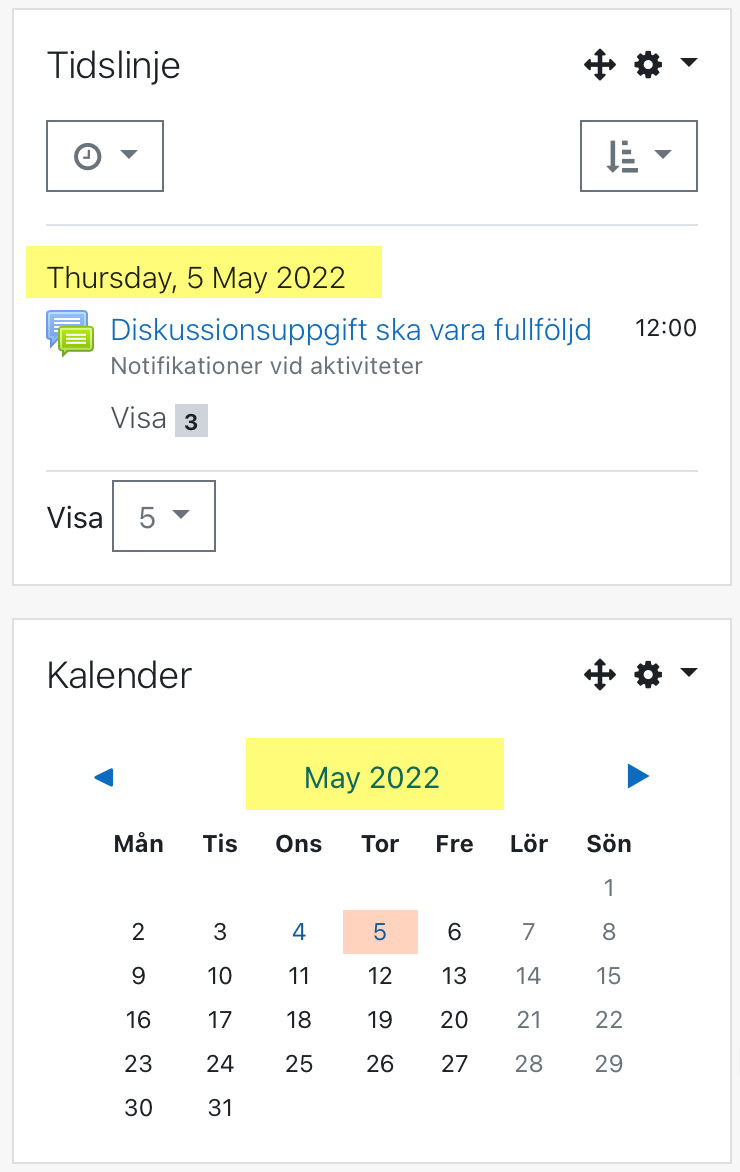Click day 12 in the calendar
This screenshot has width=740, height=1172.
click(380, 975)
